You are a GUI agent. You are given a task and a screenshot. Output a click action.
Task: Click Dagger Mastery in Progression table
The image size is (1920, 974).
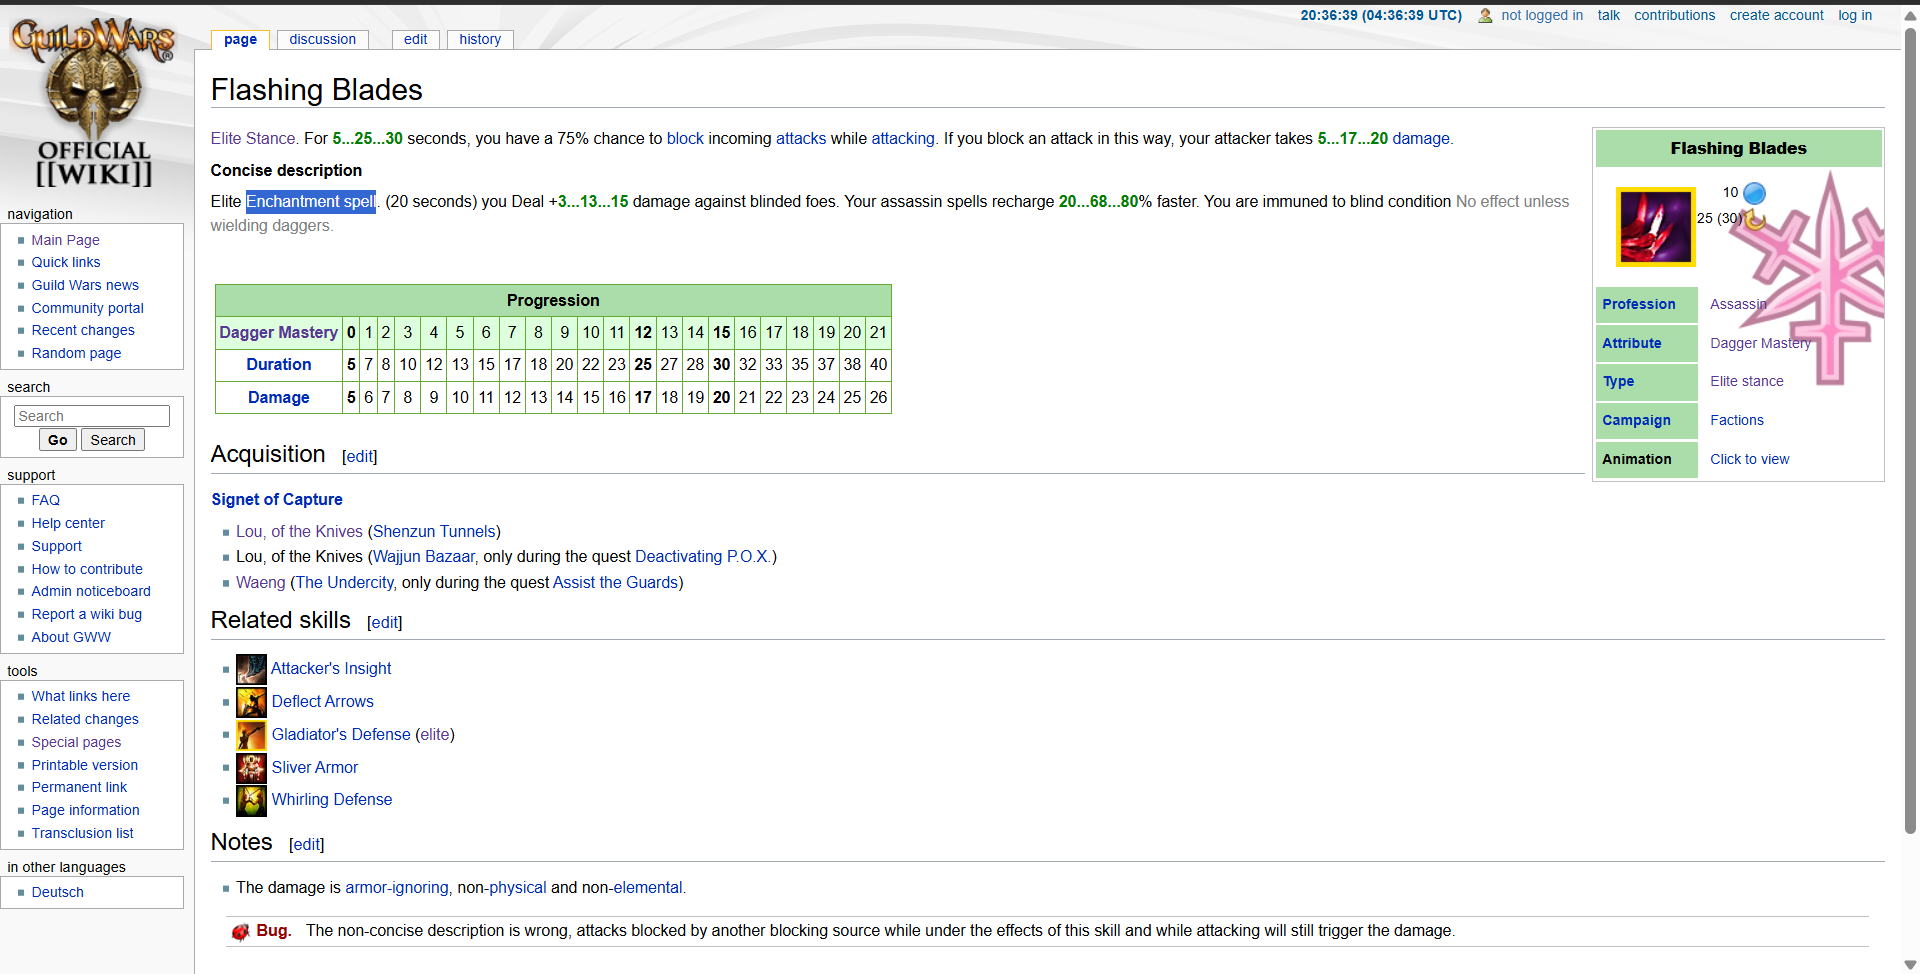tap(278, 332)
